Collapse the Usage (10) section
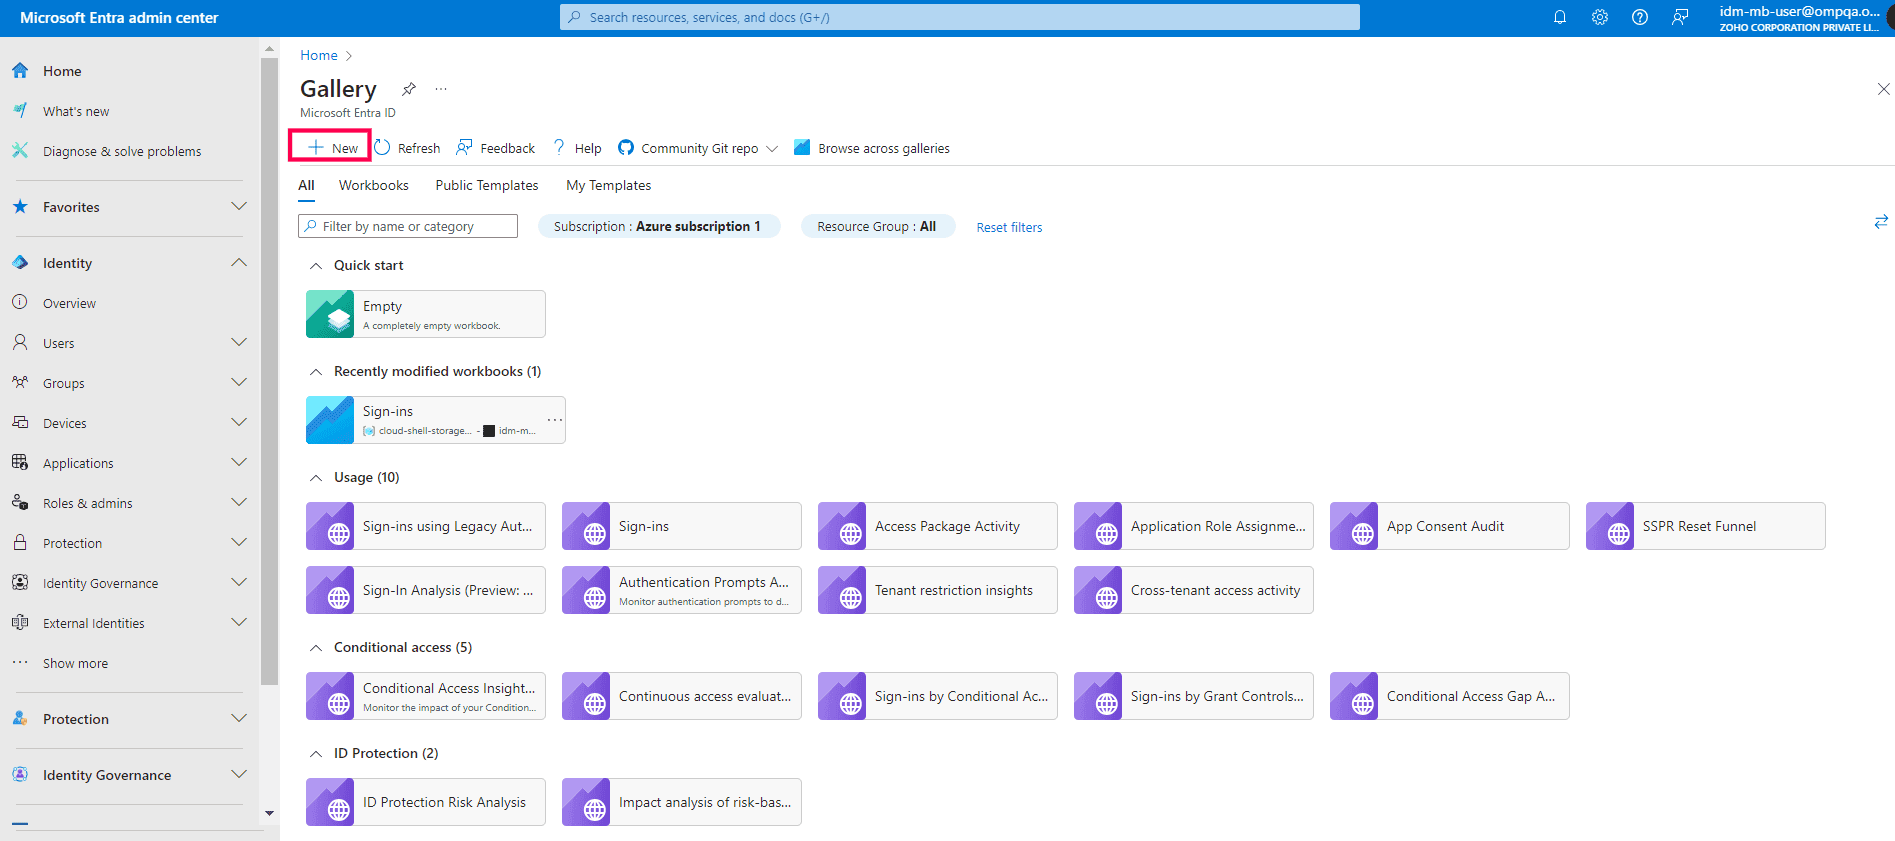Screen dimensions: 1895x841 (316, 477)
